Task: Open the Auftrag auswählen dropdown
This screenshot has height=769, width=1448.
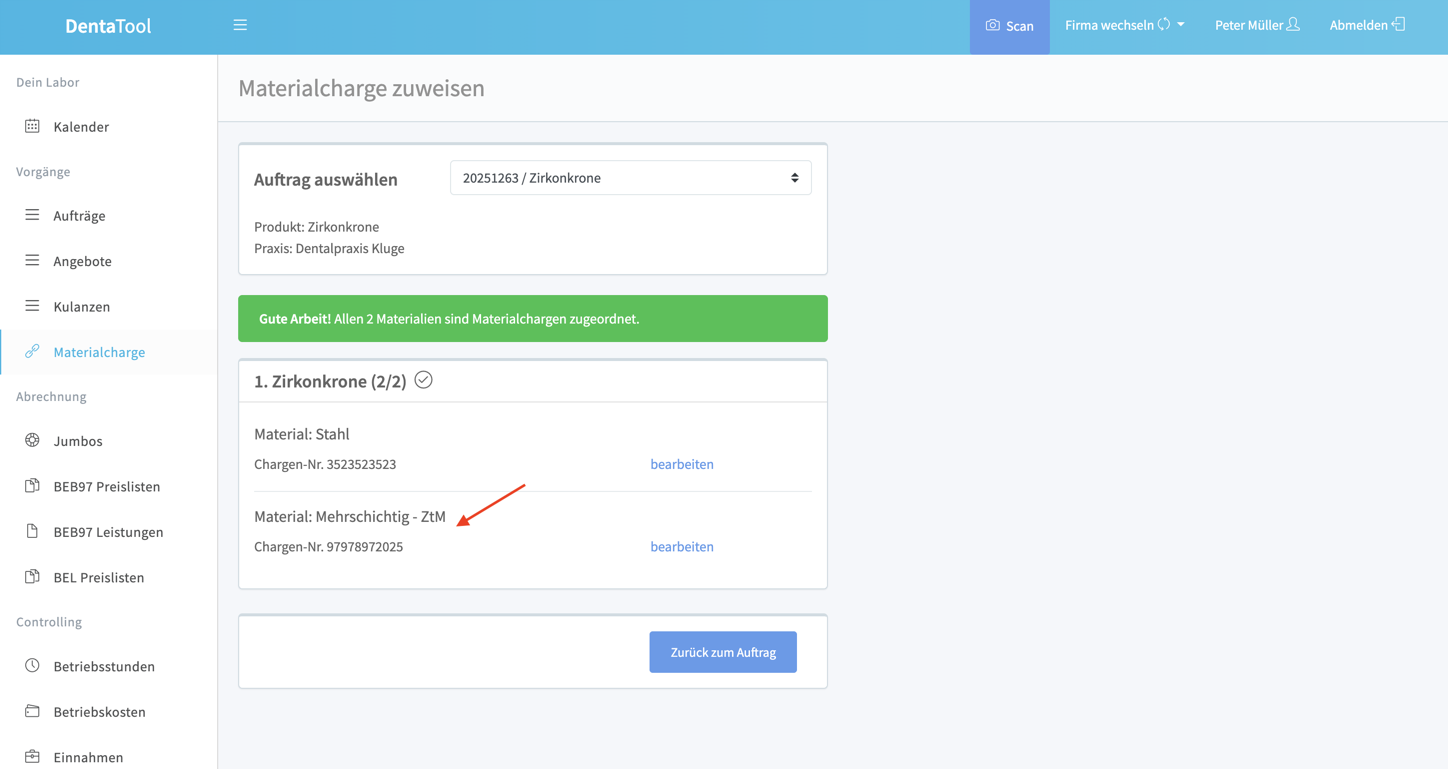Action: [x=630, y=178]
